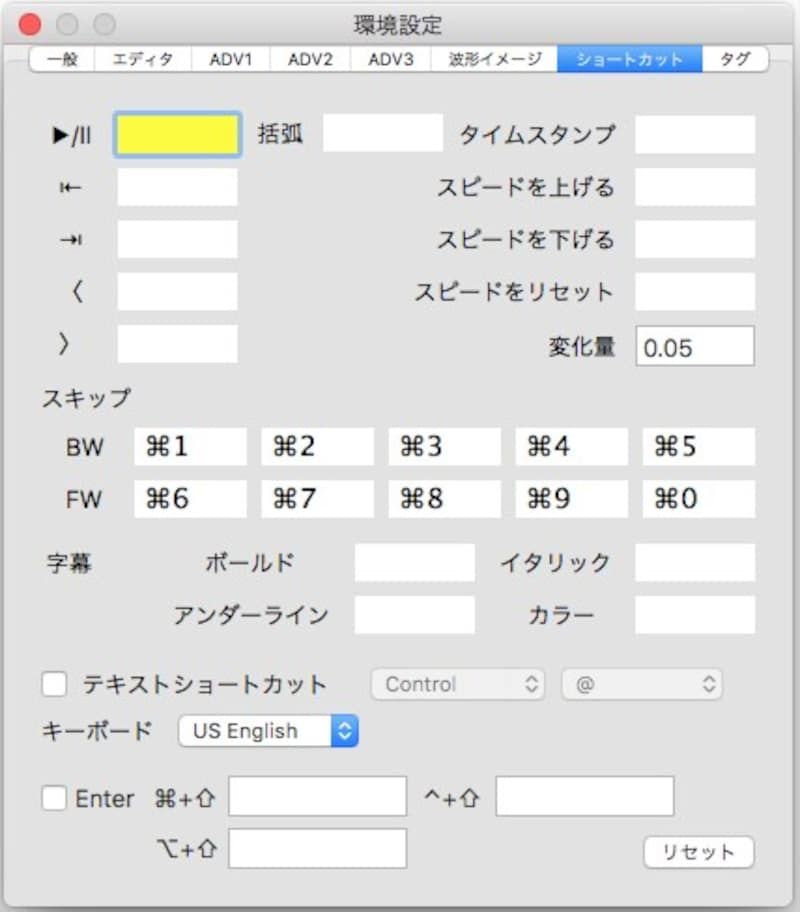This screenshot has width=800, height=912.
Task: Select the yellow play/pause shortcut field
Action: [176, 133]
